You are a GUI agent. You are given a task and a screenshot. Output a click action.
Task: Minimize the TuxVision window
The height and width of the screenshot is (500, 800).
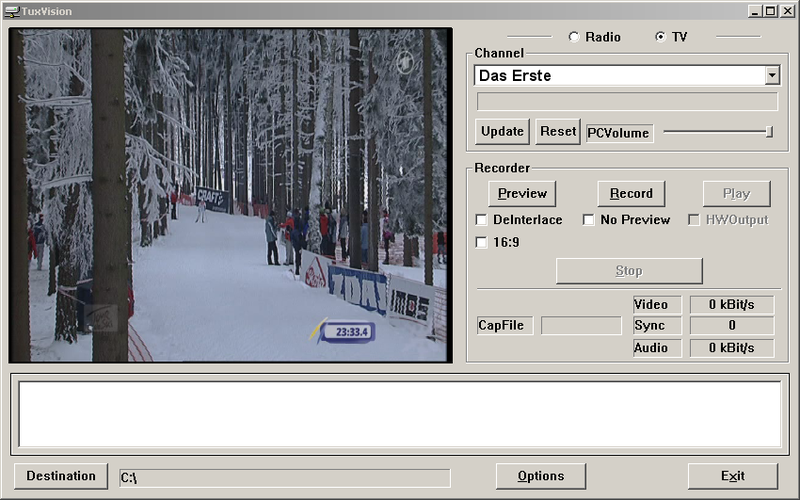click(x=755, y=11)
